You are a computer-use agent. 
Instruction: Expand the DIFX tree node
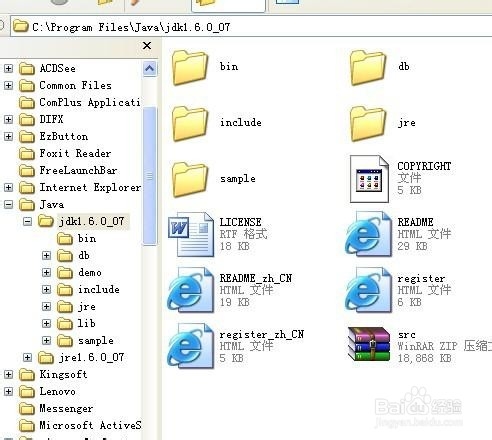tap(9, 119)
